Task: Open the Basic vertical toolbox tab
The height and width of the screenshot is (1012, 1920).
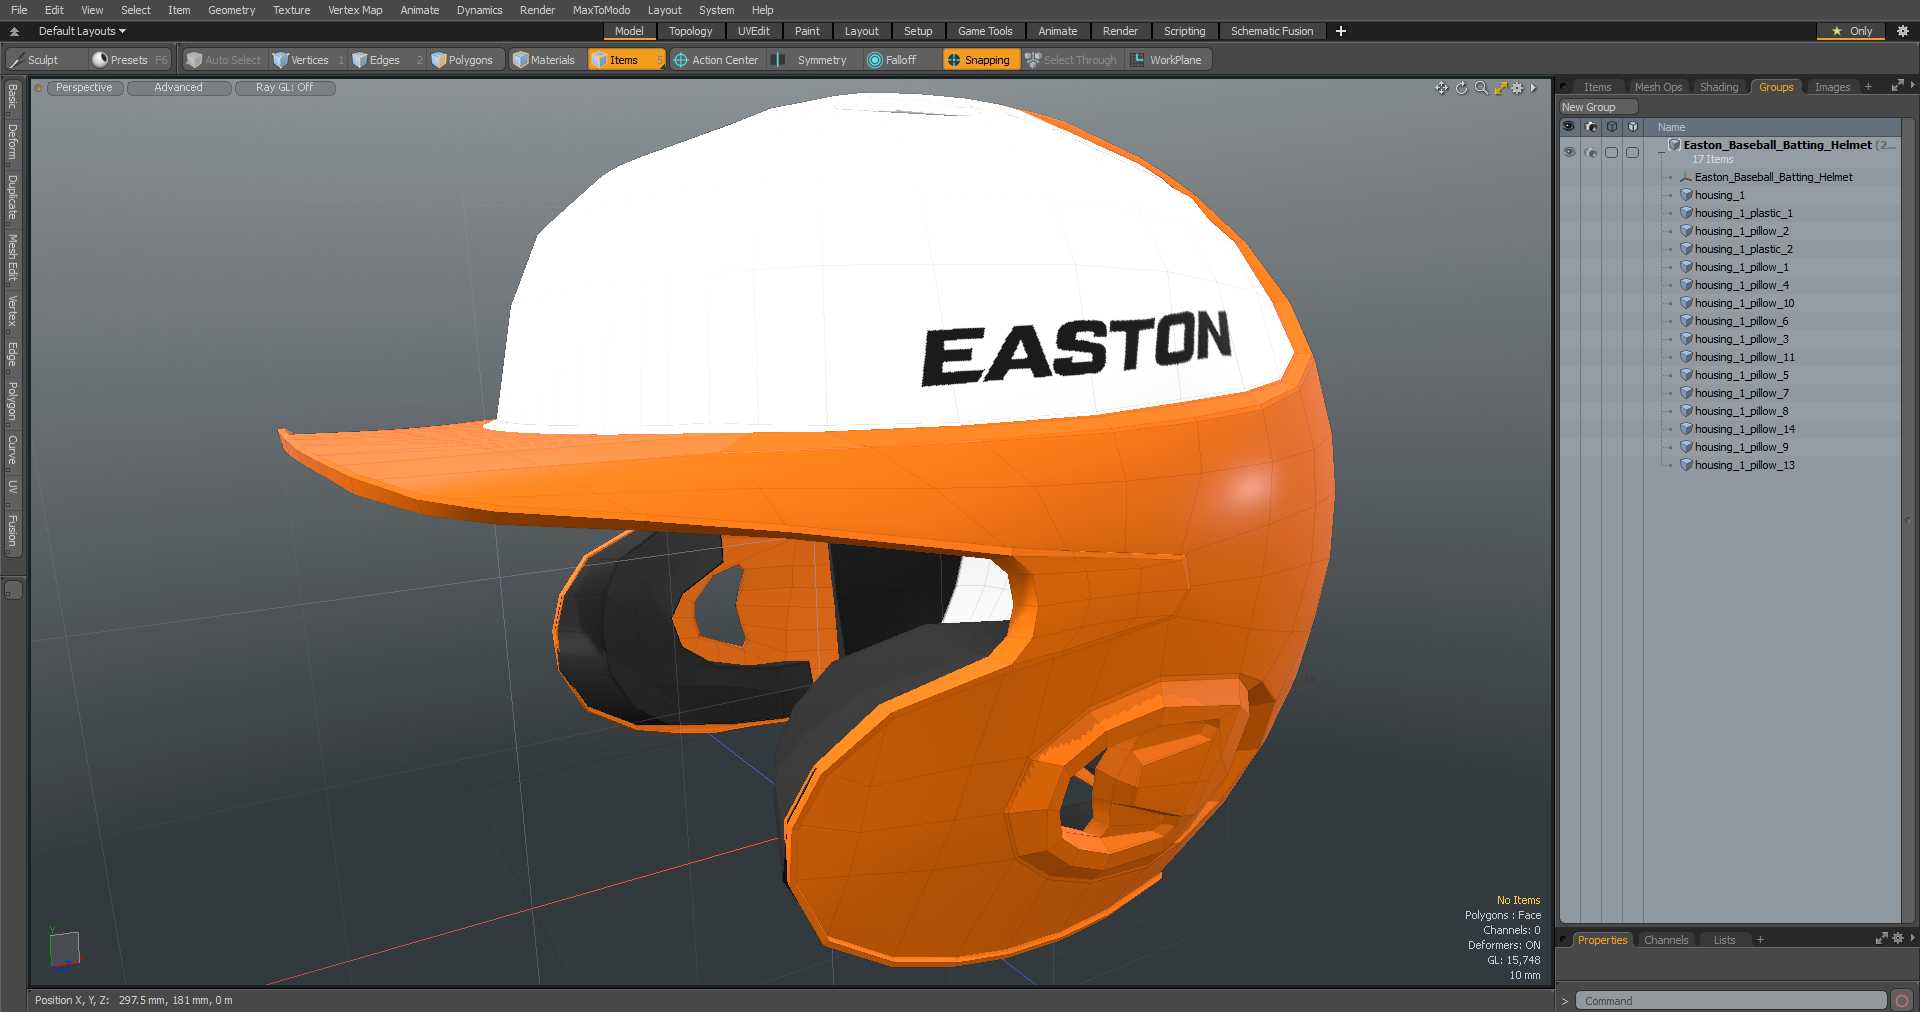Action: (13, 96)
